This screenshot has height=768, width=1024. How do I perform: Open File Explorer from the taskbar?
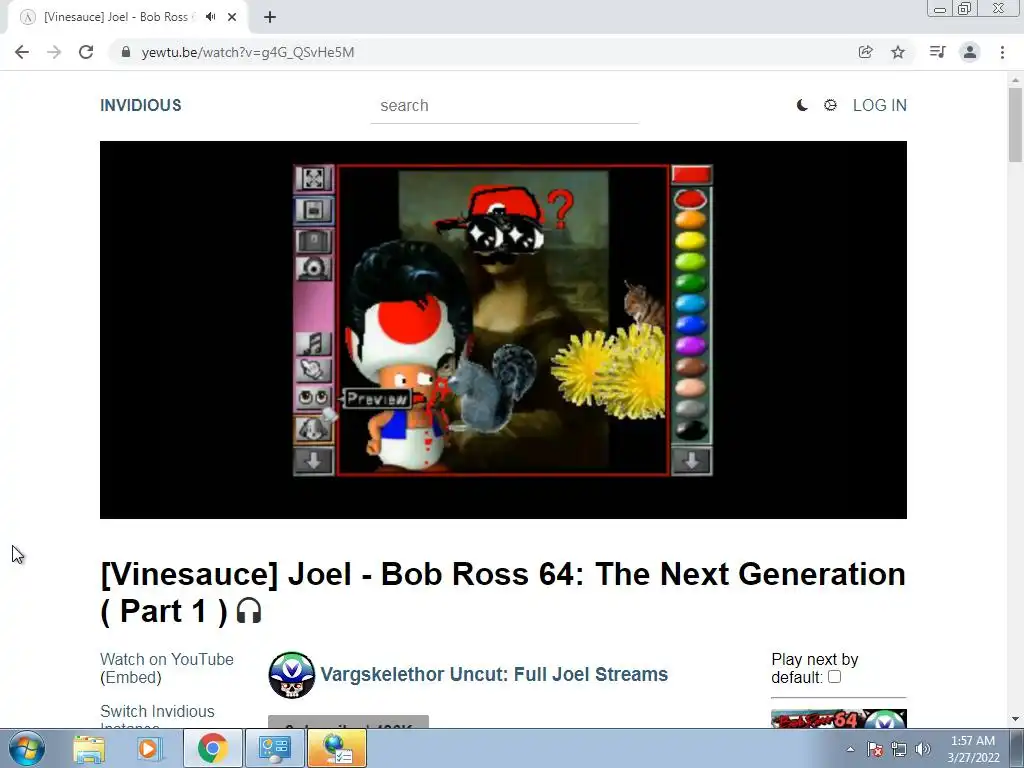pos(89,748)
